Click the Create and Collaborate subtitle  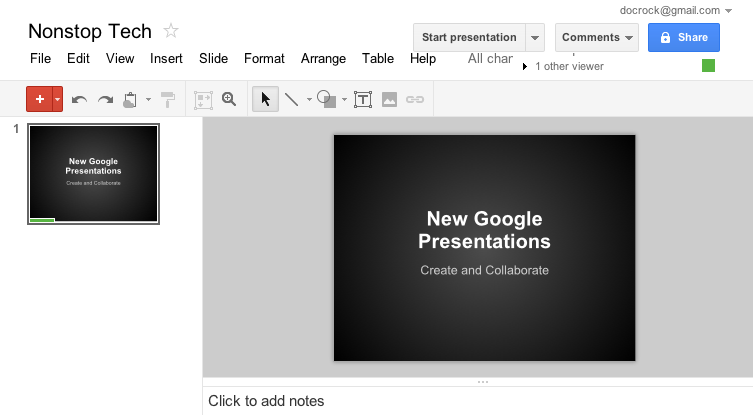(x=484, y=270)
